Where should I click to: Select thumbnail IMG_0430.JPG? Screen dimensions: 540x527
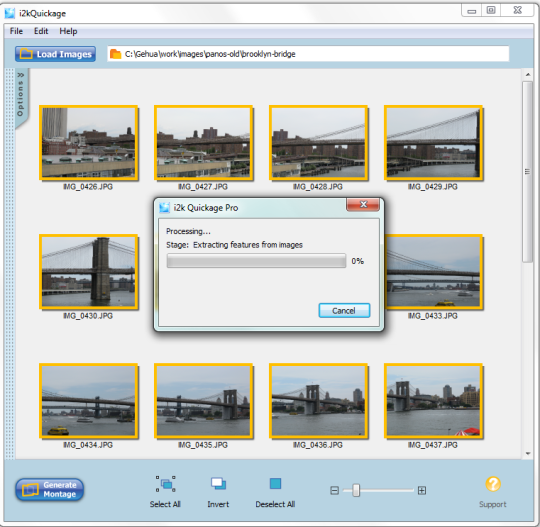tap(89, 272)
